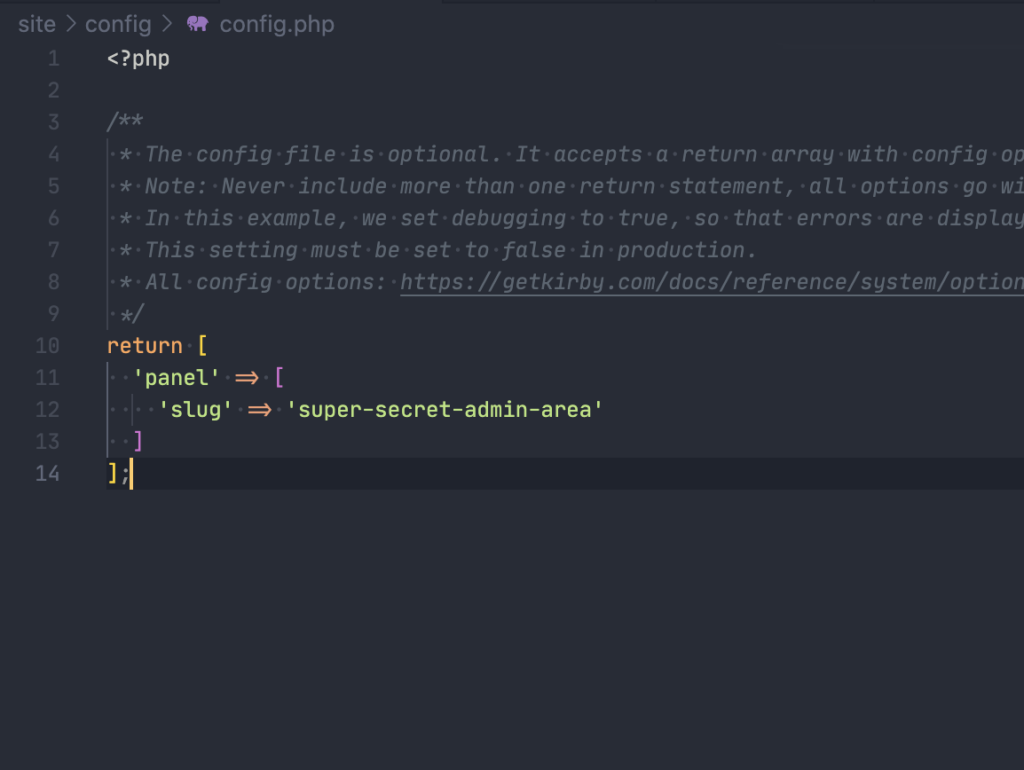
Task: Click the 'slug' string key
Action: tap(196, 410)
